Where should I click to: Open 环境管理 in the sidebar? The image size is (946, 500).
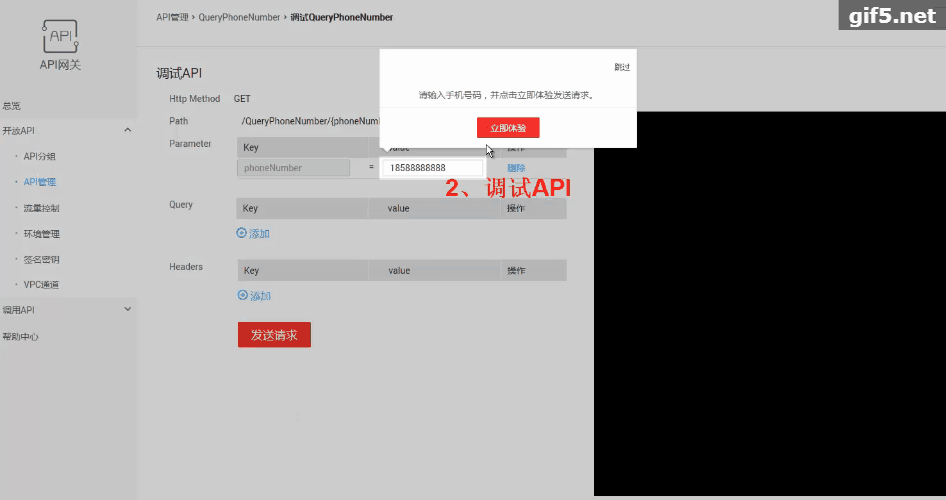(42, 234)
